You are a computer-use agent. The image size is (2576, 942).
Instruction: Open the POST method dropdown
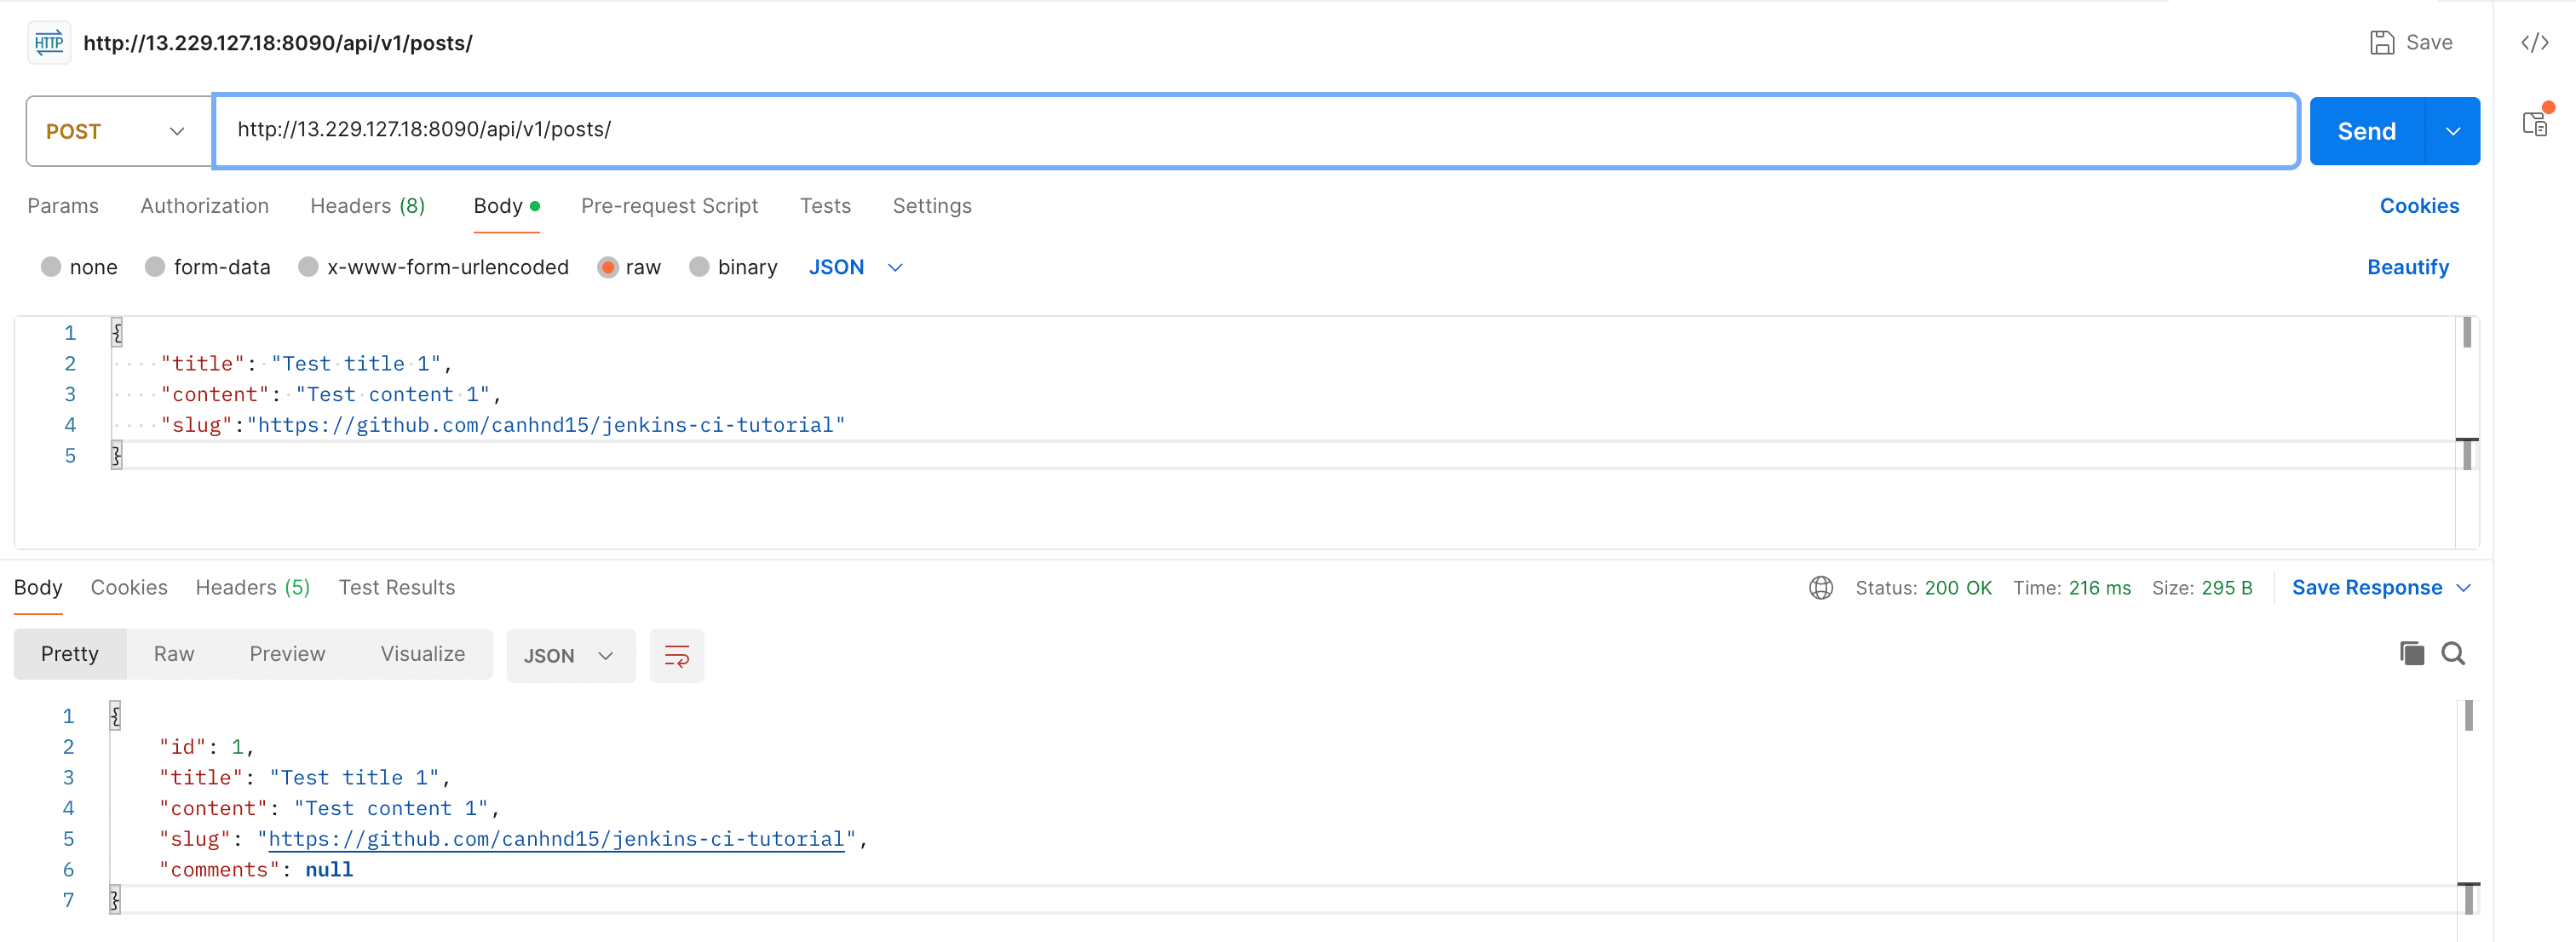click(x=118, y=131)
